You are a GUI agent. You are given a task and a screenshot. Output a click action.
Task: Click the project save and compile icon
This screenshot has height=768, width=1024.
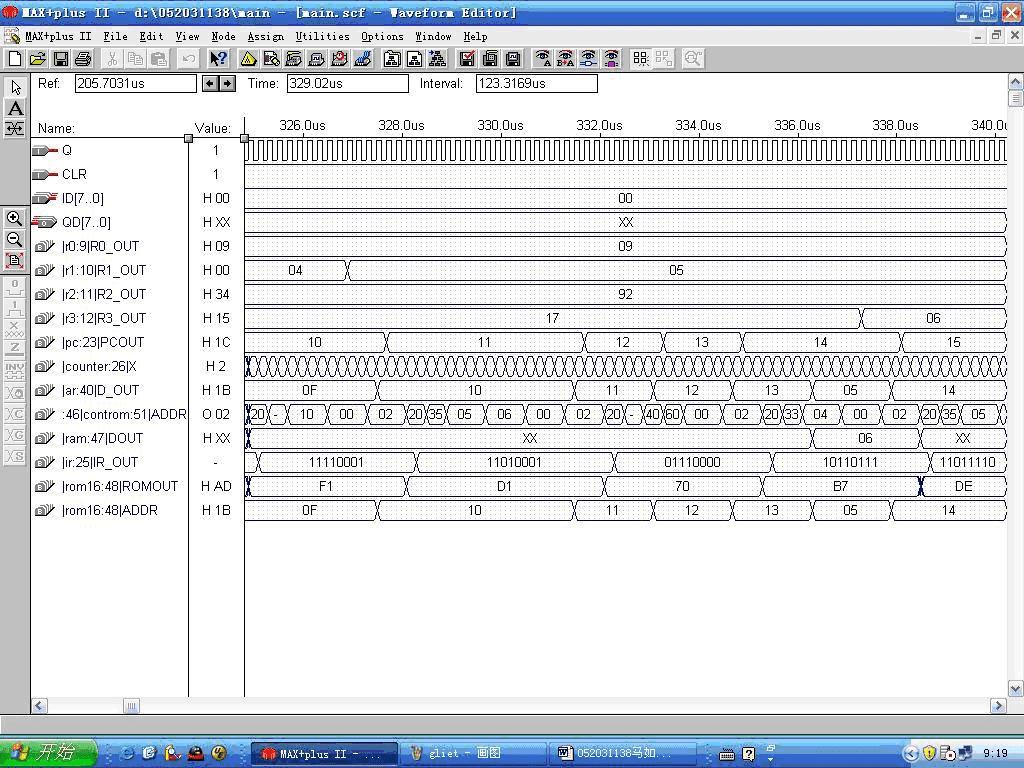[490, 59]
